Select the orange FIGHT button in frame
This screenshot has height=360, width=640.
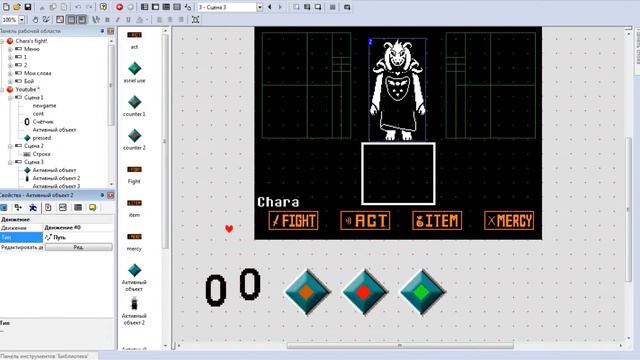click(x=293, y=221)
